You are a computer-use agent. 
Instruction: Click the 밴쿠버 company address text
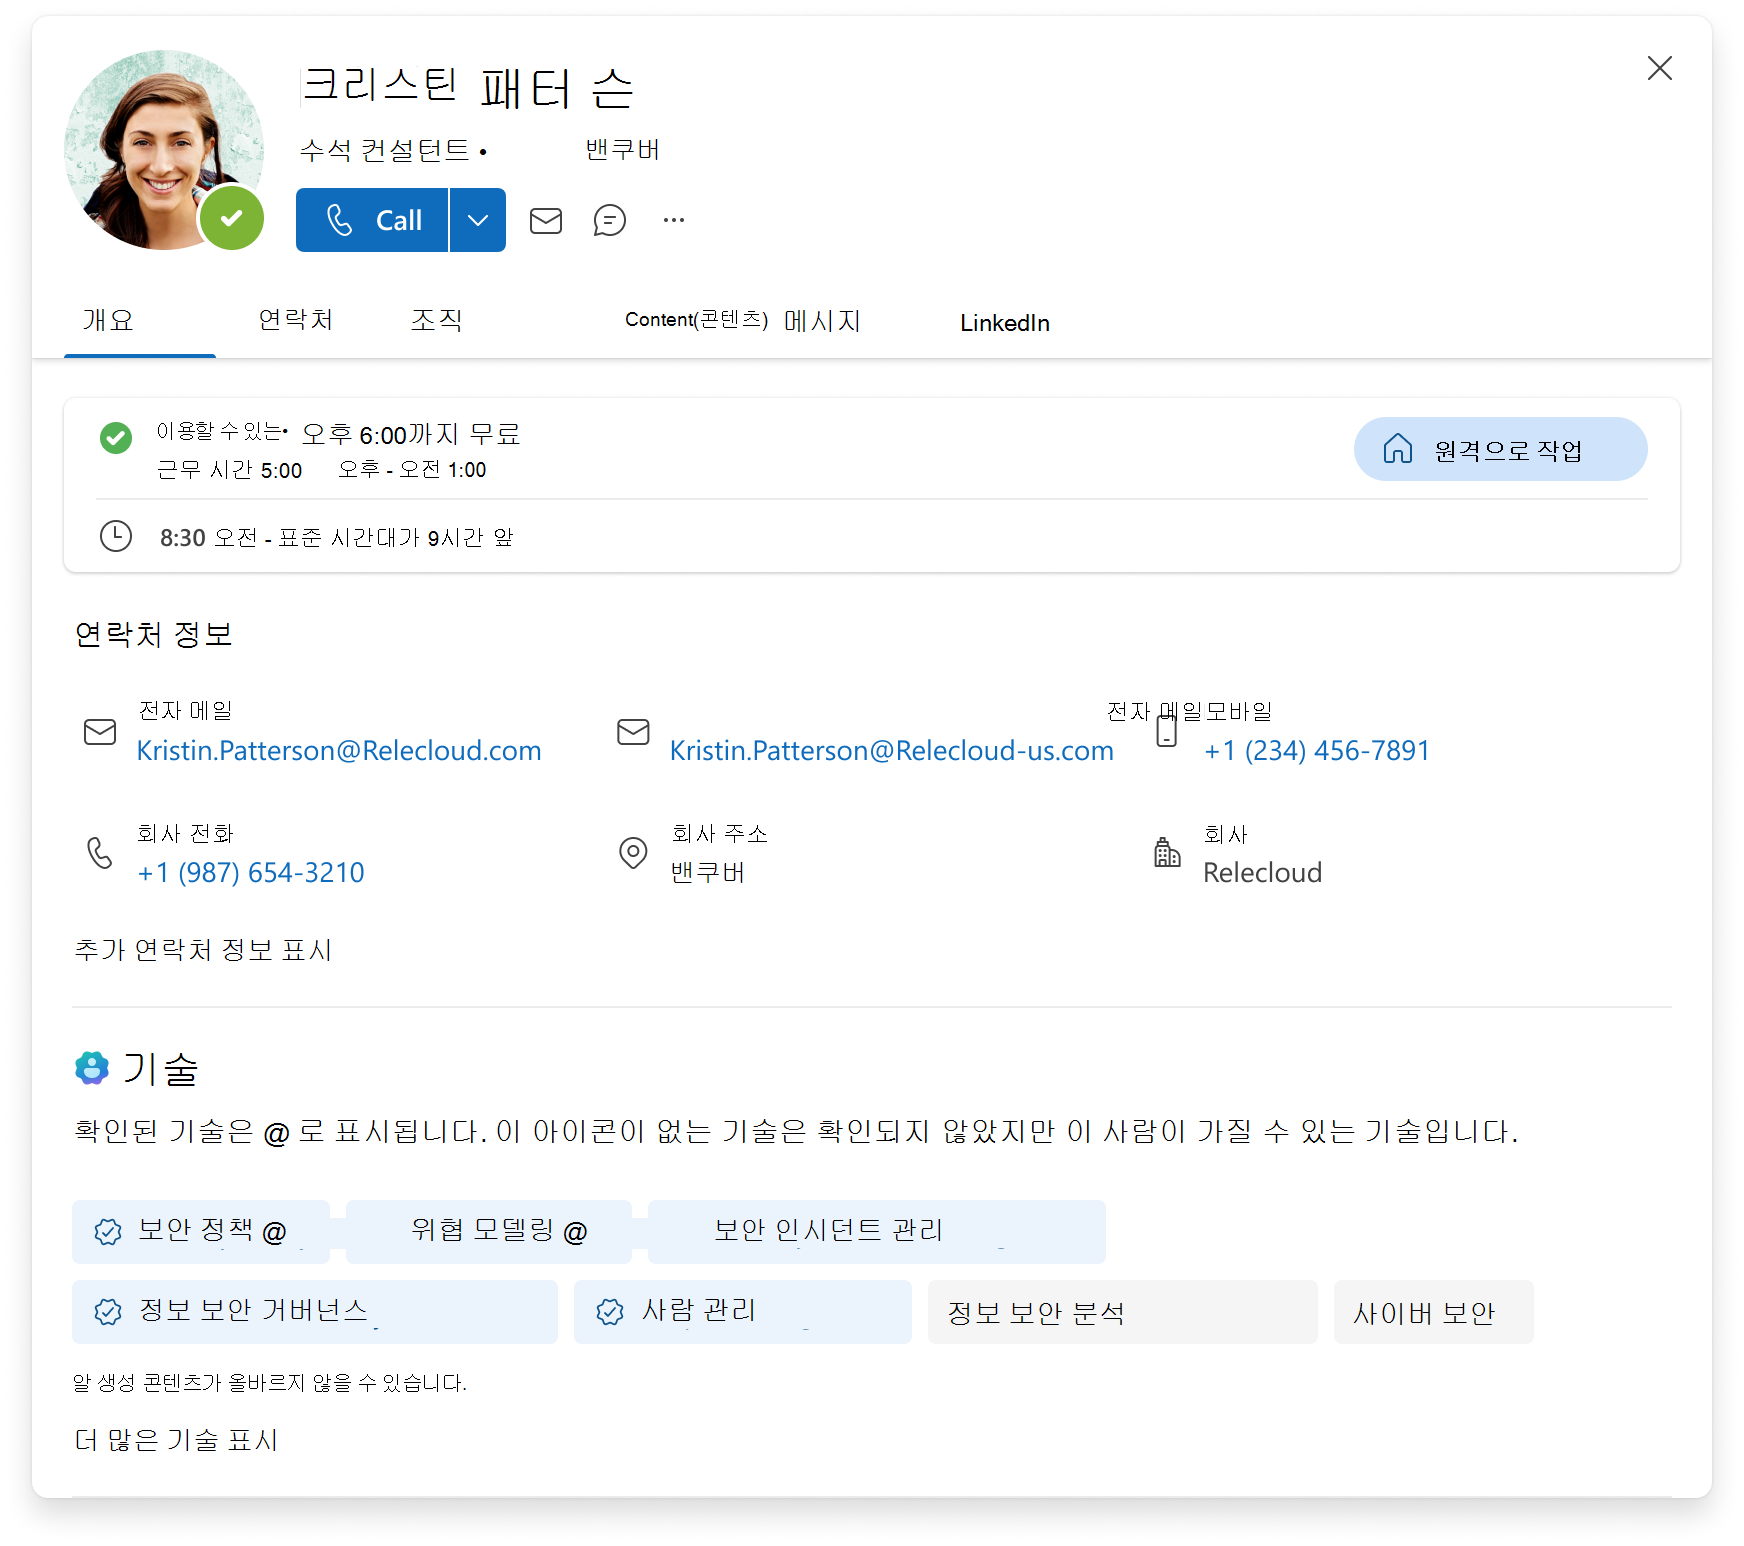pos(708,873)
